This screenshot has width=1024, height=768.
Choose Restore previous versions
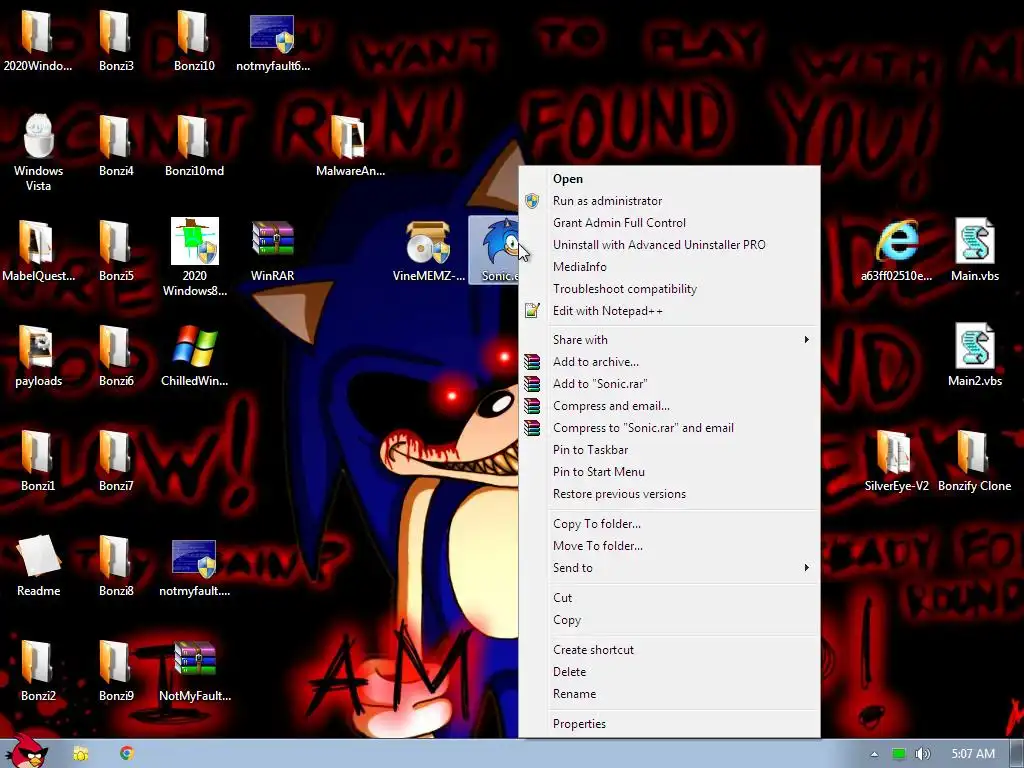(669, 494)
